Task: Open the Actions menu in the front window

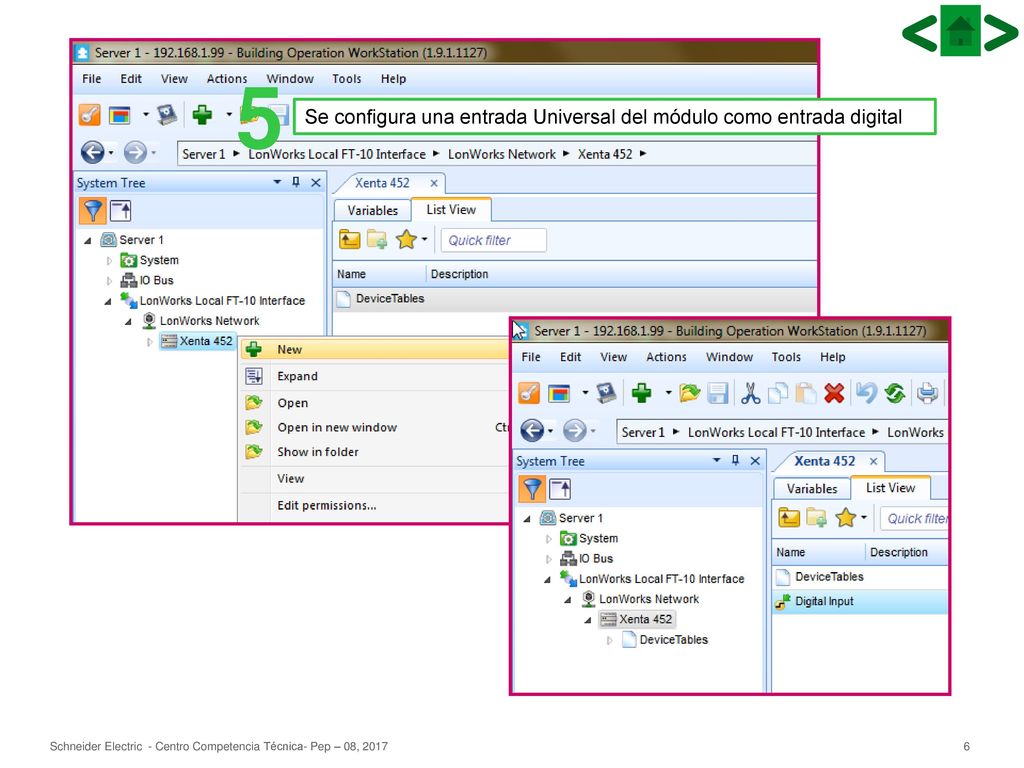Action: 666,357
